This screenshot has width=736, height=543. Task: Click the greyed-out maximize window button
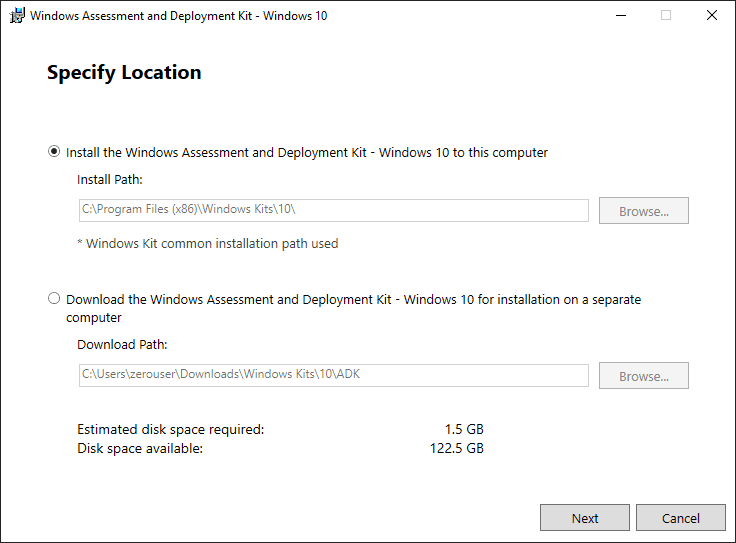tap(666, 16)
